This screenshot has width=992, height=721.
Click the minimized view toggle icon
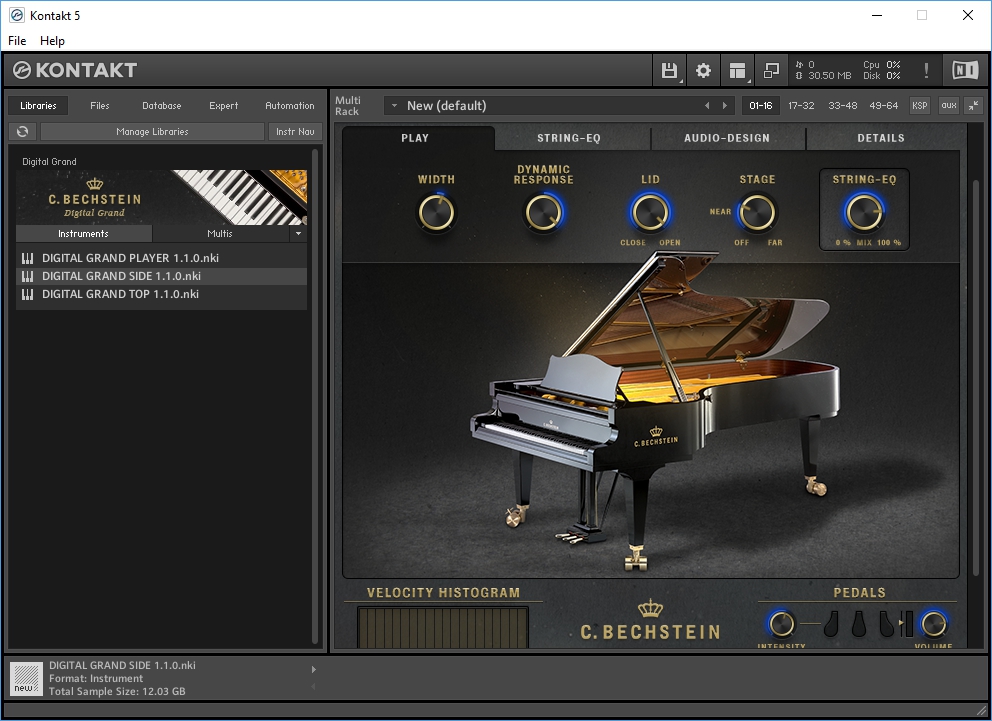[x=771, y=70]
